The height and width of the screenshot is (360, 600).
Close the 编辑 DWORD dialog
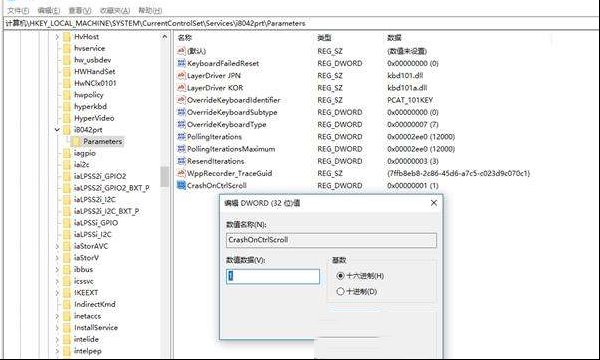click(x=434, y=203)
